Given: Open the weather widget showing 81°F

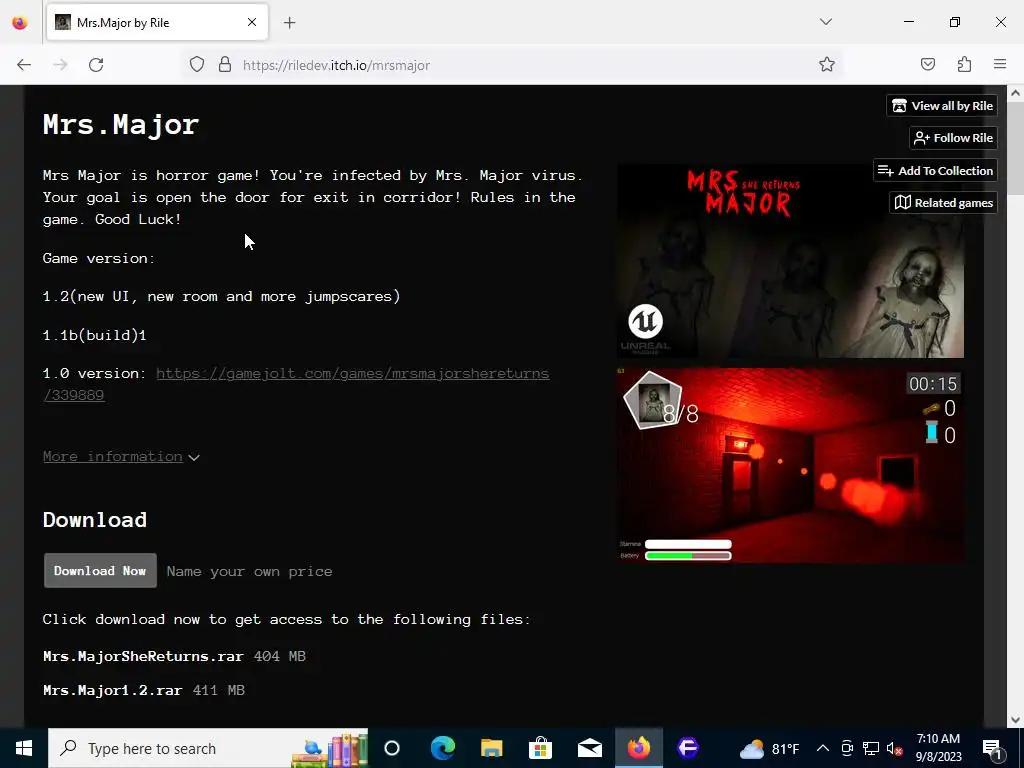Looking at the screenshot, I should coord(770,748).
